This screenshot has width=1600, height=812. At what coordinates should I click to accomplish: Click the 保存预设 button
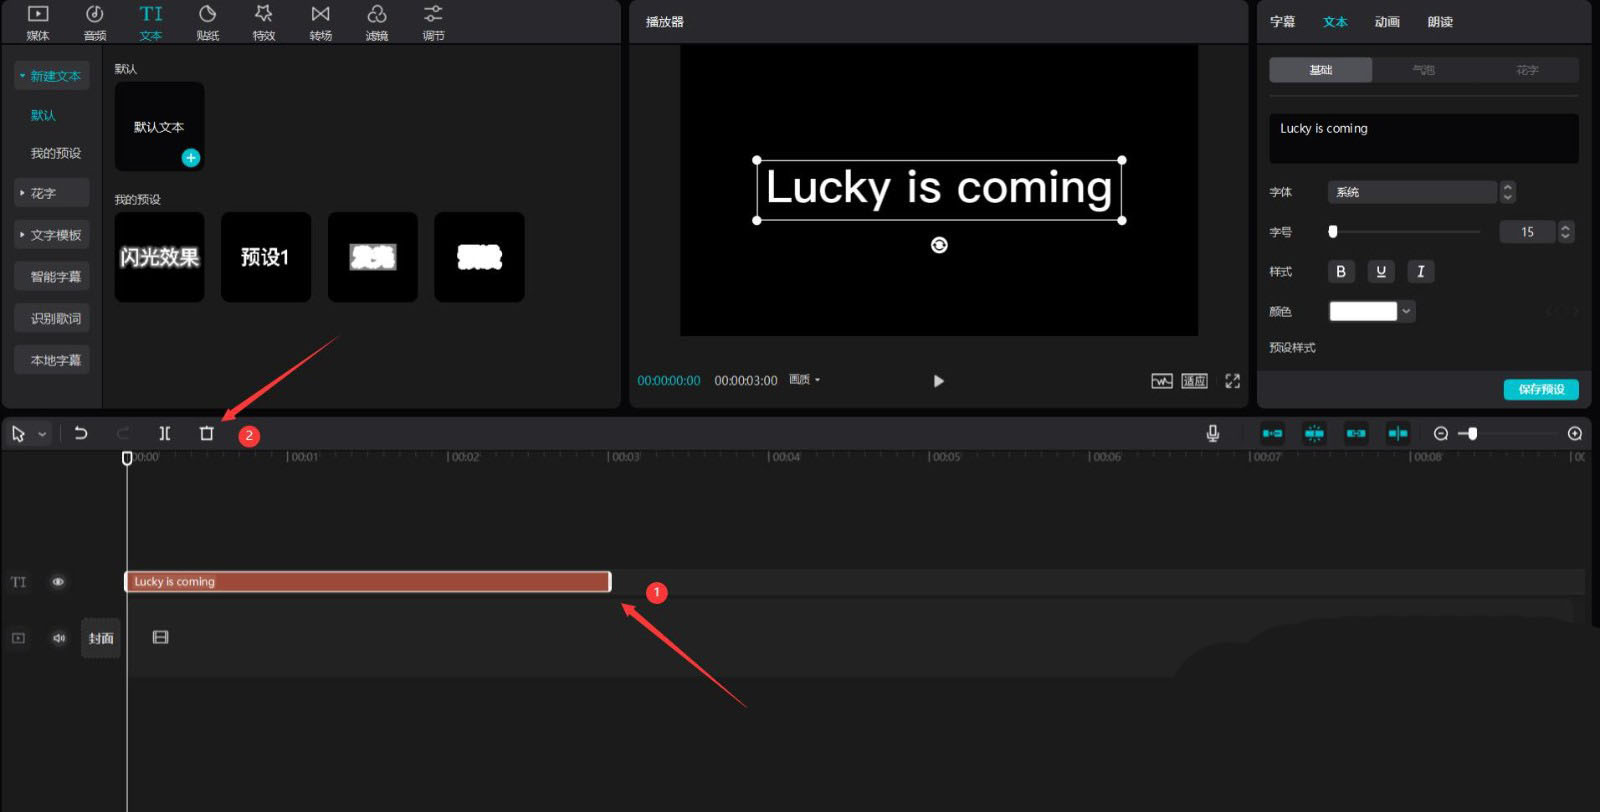(1540, 389)
